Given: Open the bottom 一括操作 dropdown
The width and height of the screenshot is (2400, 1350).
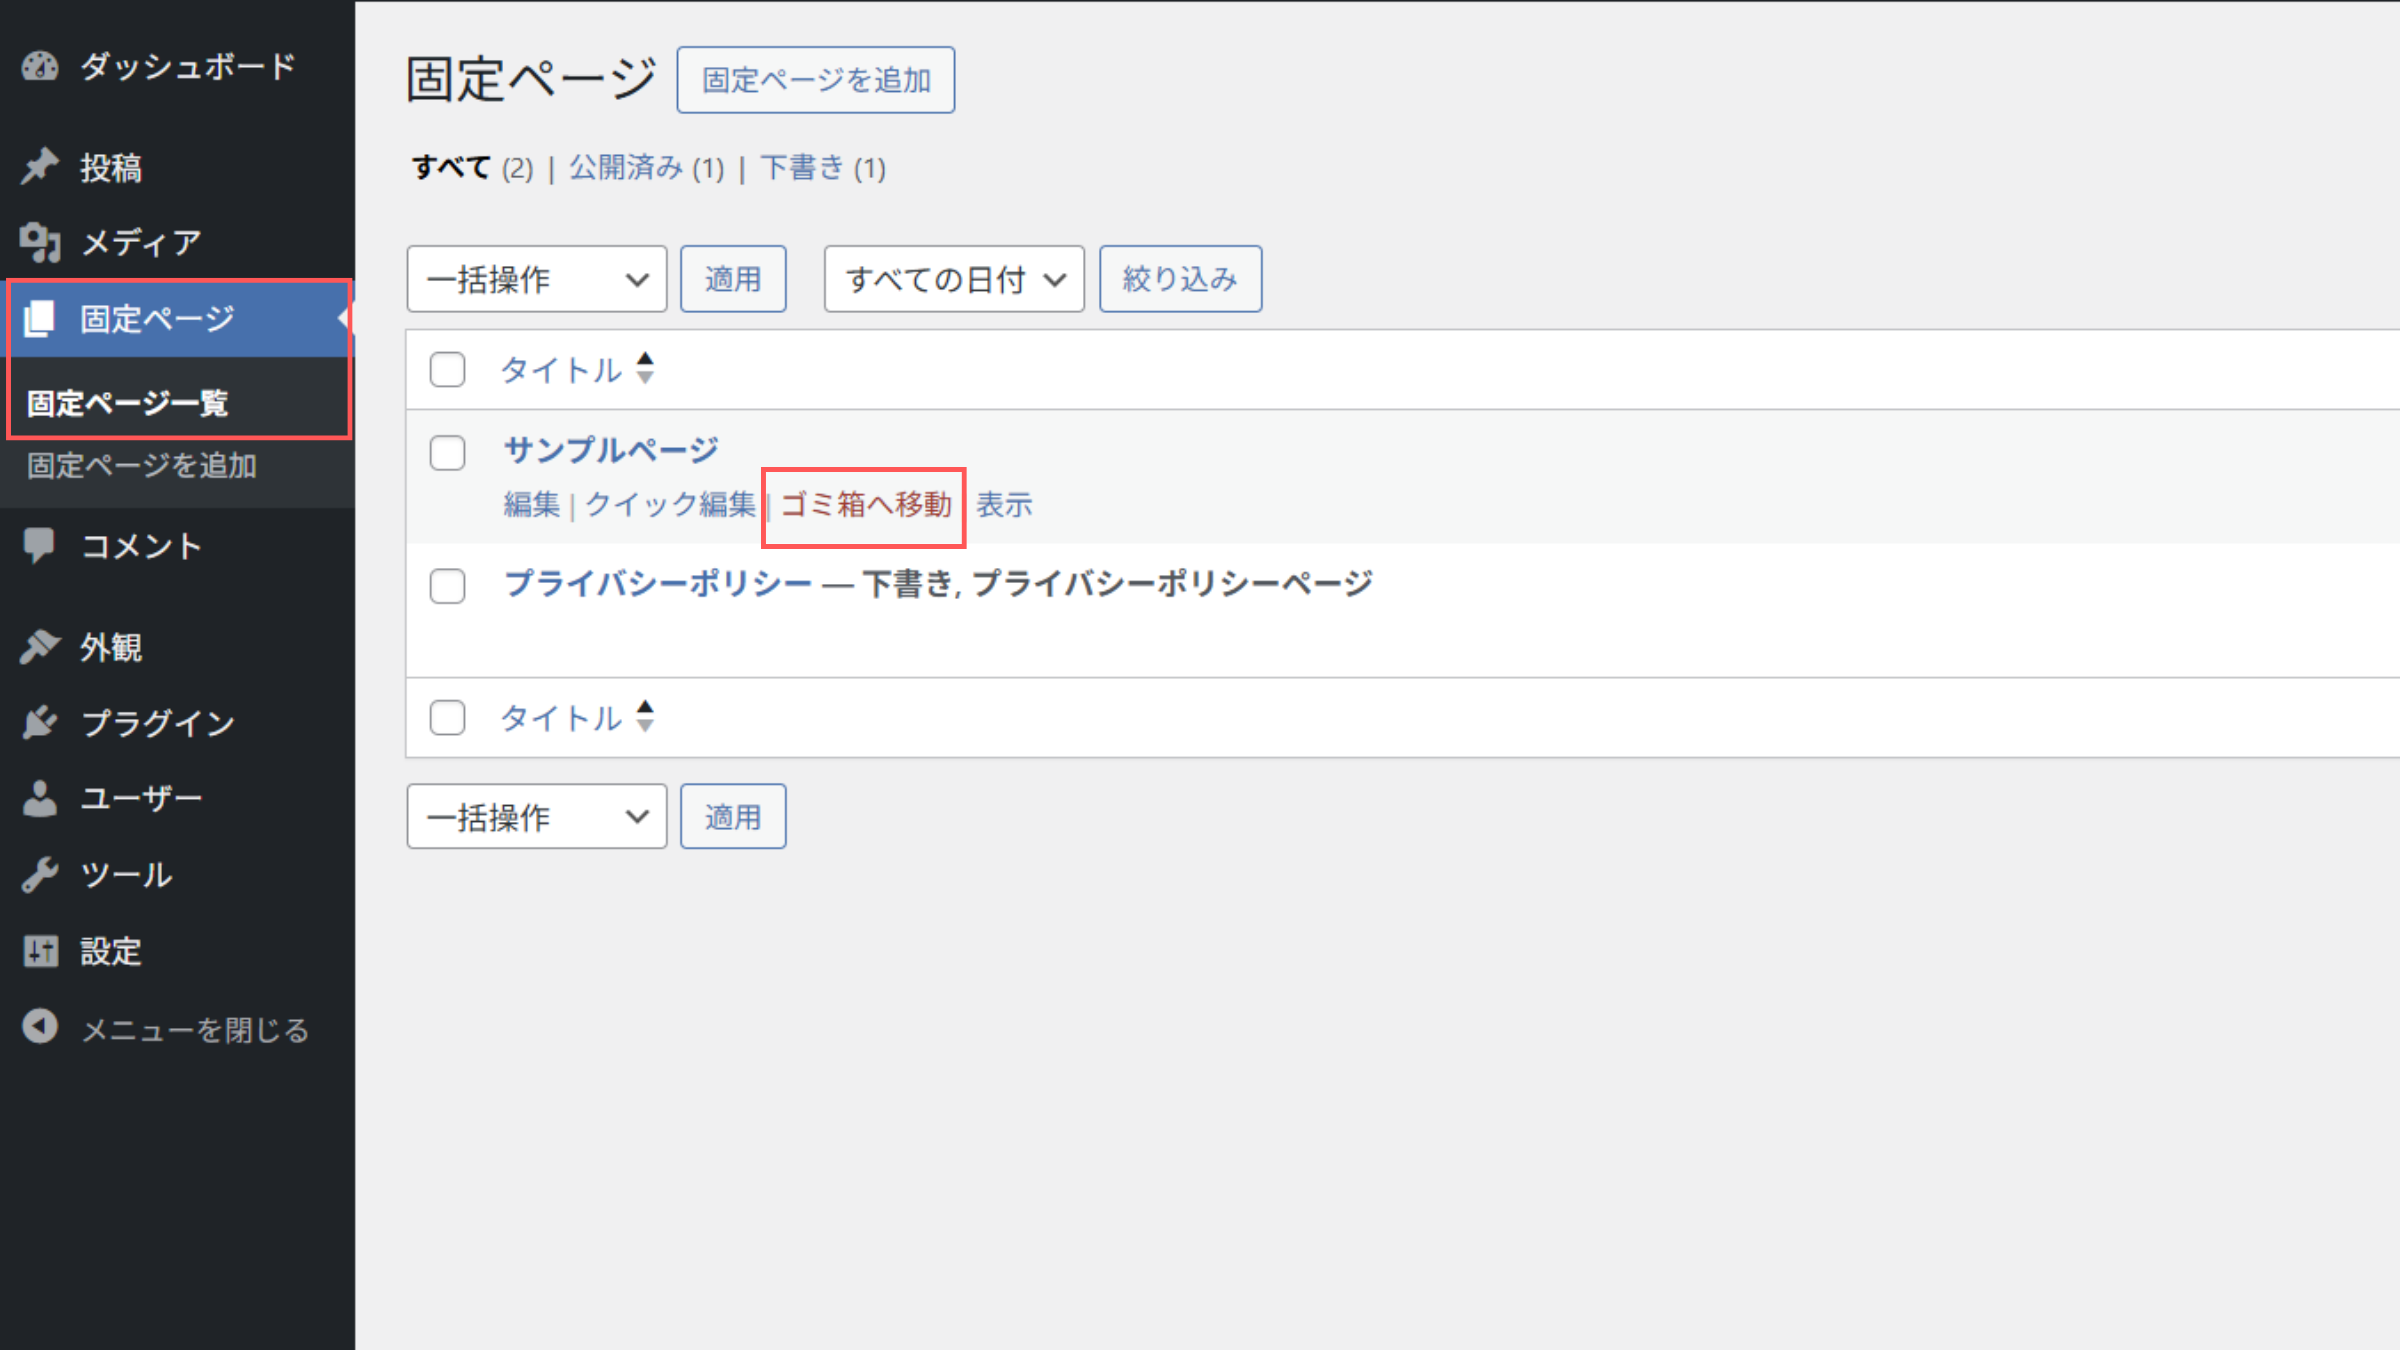Looking at the screenshot, I should (536, 817).
